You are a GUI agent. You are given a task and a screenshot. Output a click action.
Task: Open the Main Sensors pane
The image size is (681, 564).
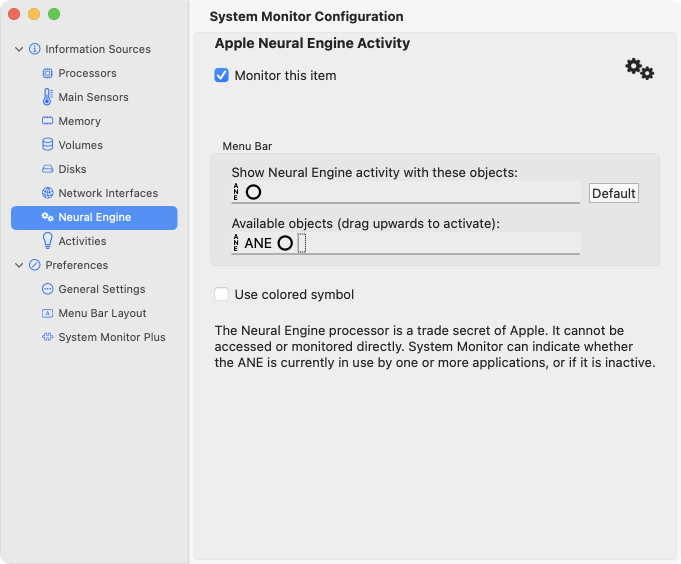click(x=94, y=97)
